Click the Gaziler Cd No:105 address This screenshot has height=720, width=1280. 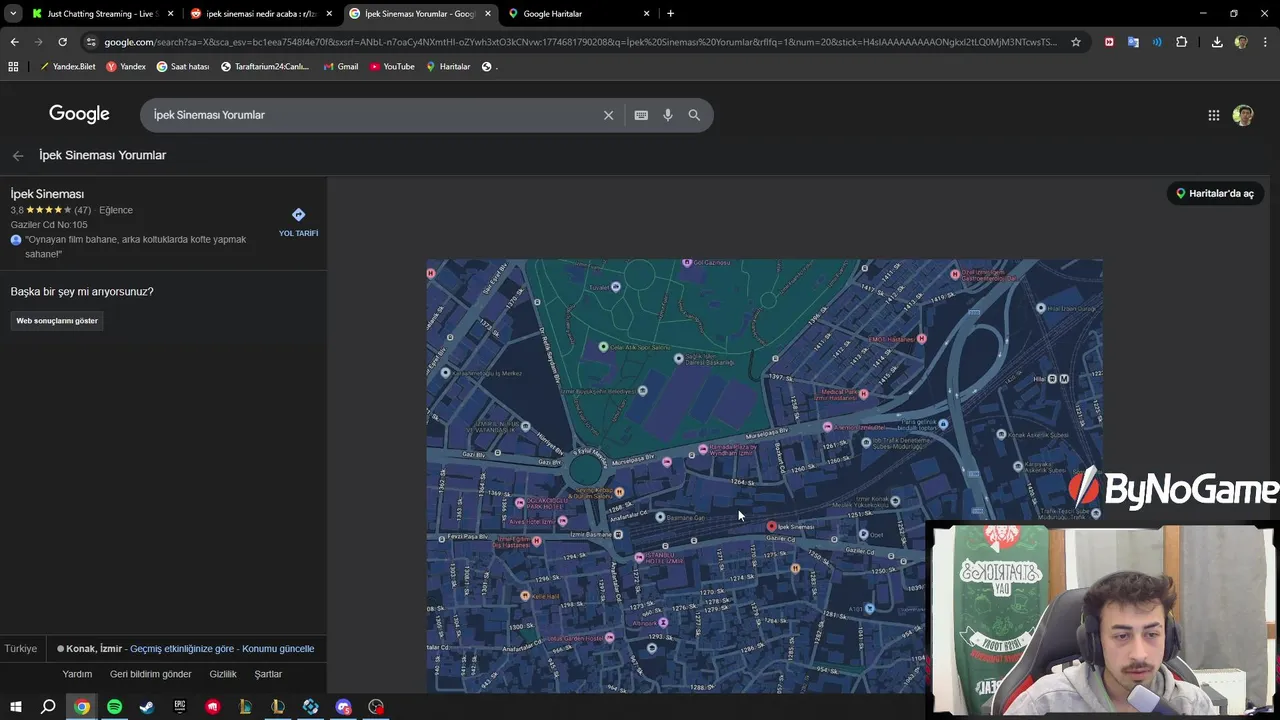(x=49, y=225)
